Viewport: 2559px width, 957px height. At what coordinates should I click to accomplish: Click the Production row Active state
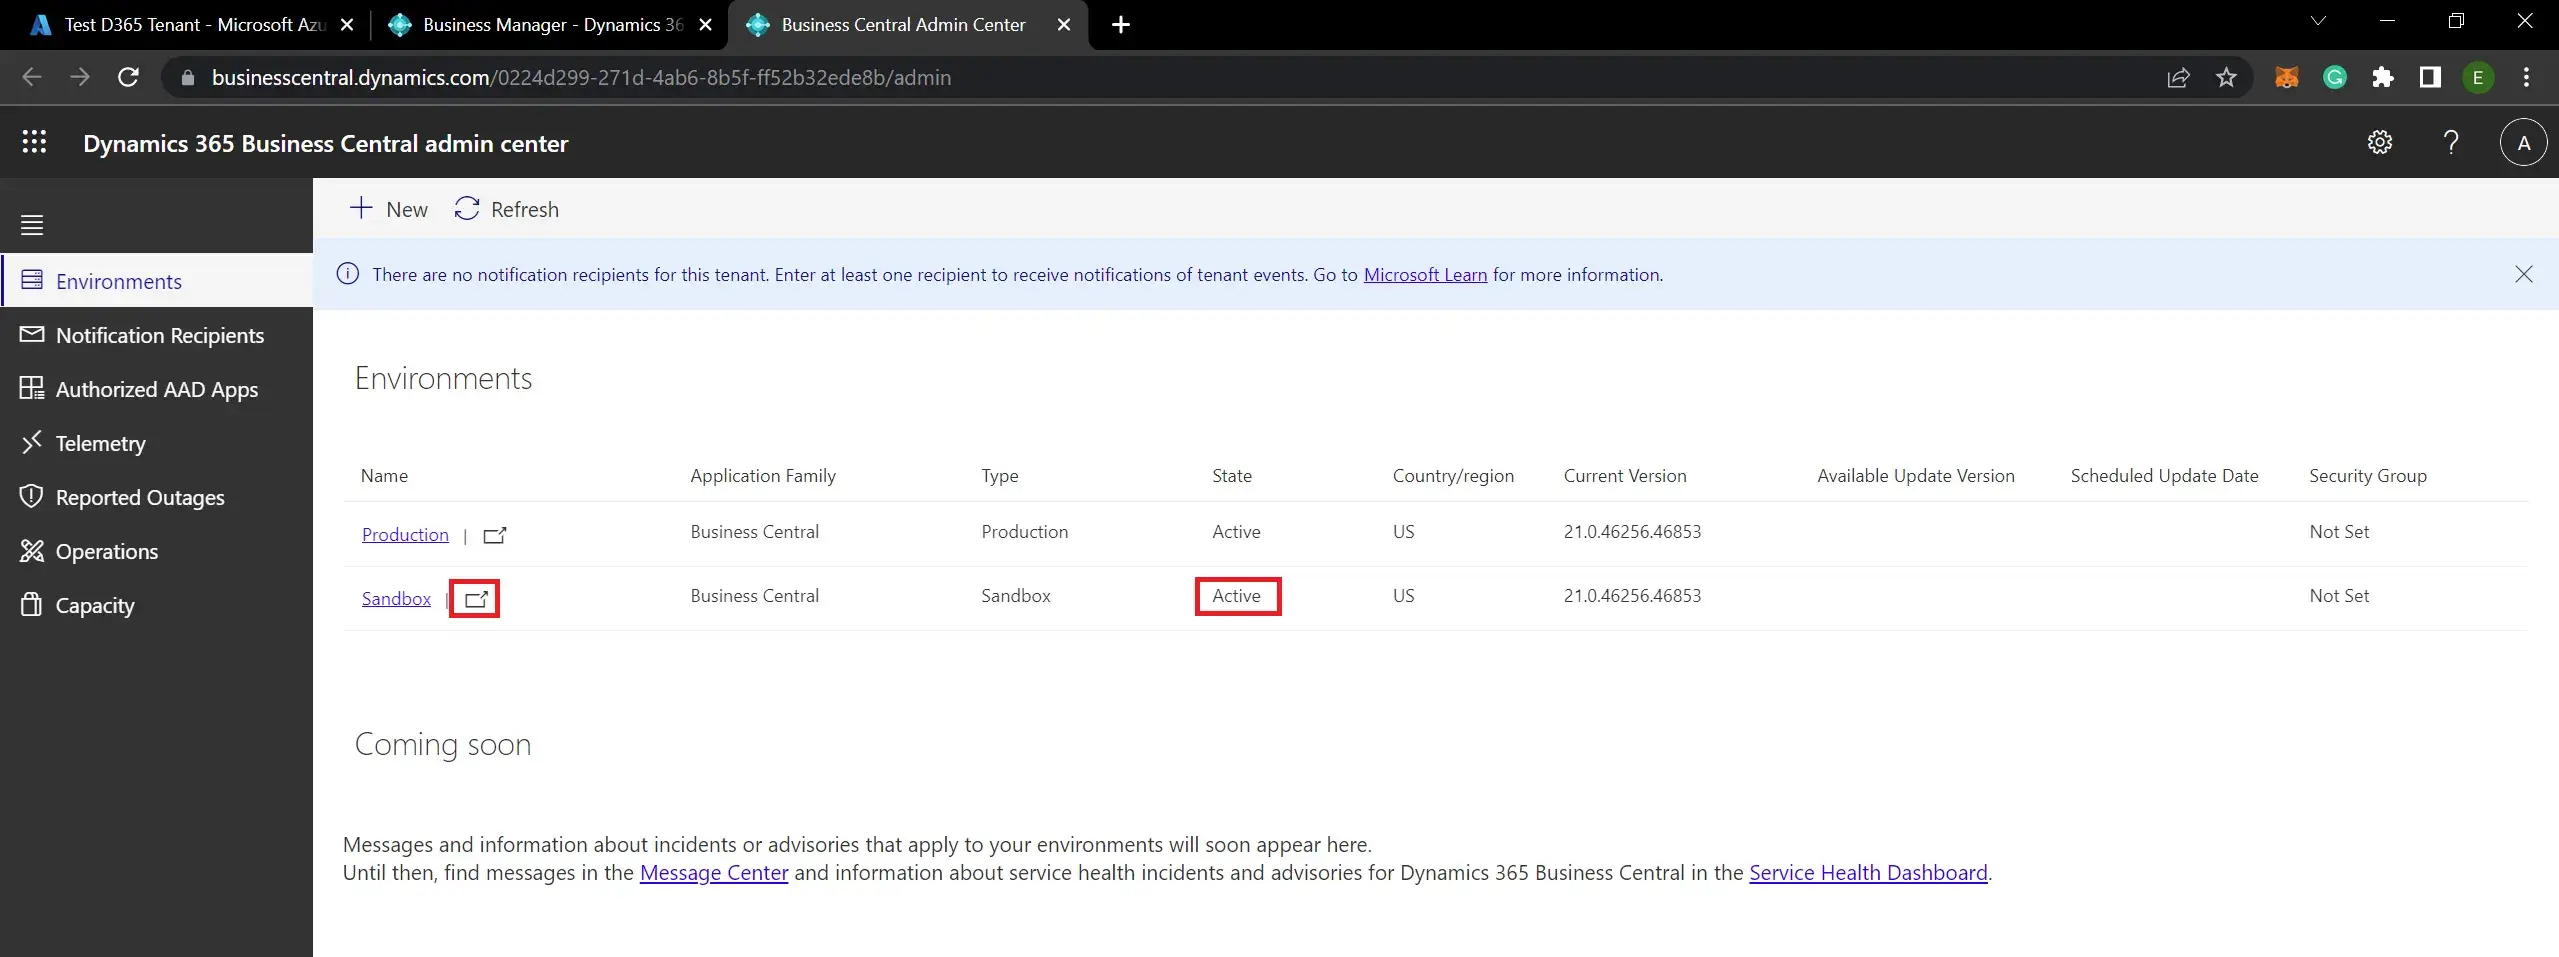1237,532
